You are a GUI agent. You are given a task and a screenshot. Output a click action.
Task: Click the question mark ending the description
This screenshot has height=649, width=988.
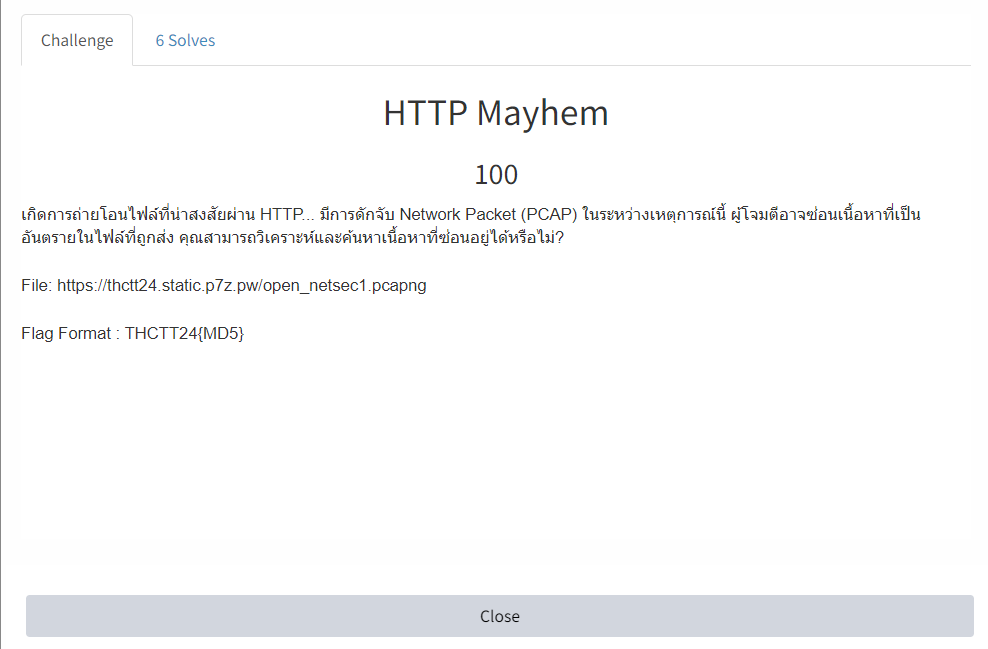pyautogui.click(x=560, y=238)
